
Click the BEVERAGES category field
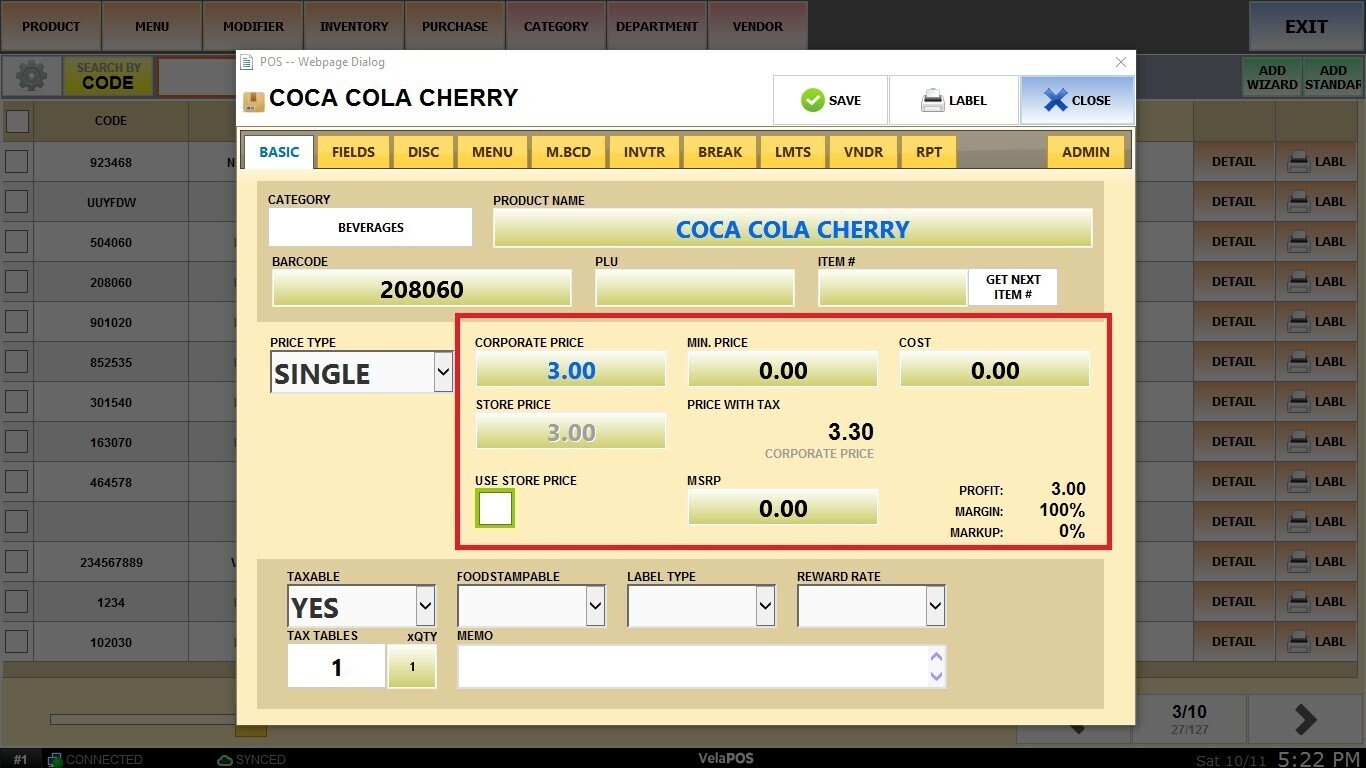[370, 227]
